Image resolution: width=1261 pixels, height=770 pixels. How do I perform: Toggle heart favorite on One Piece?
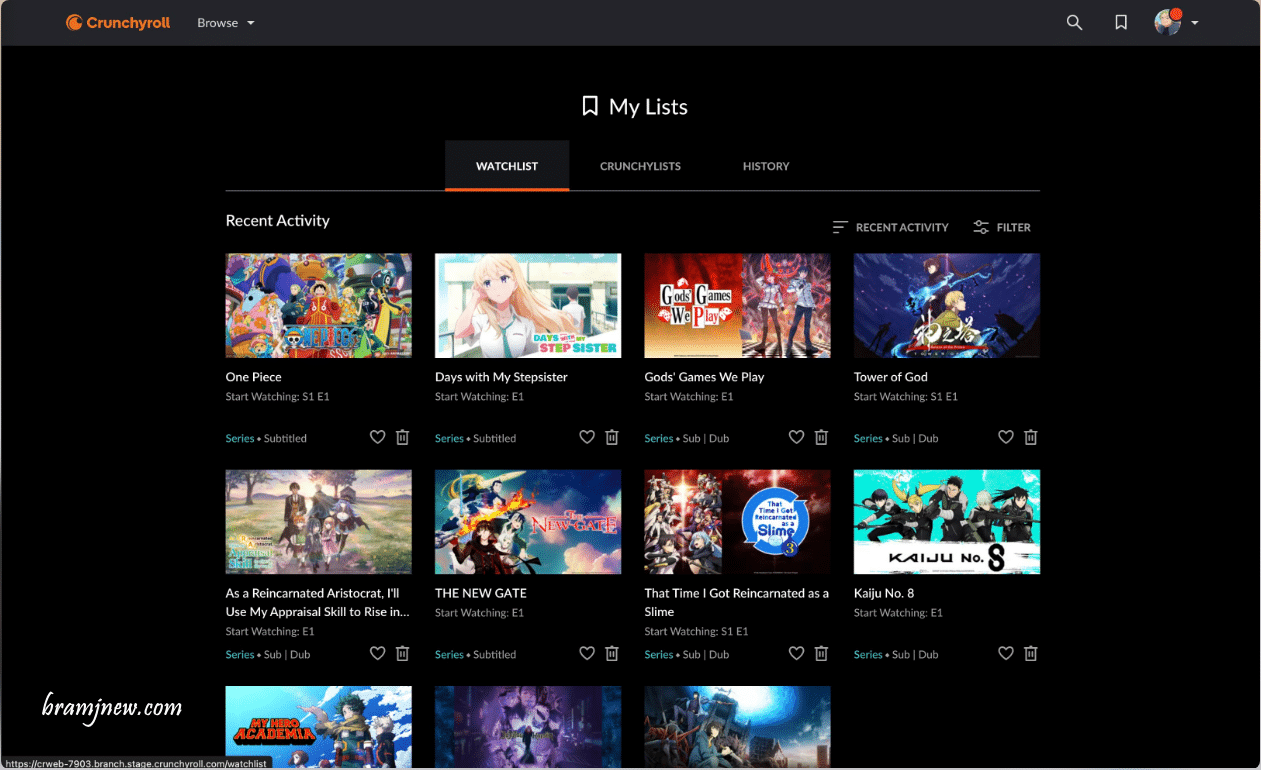click(377, 437)
